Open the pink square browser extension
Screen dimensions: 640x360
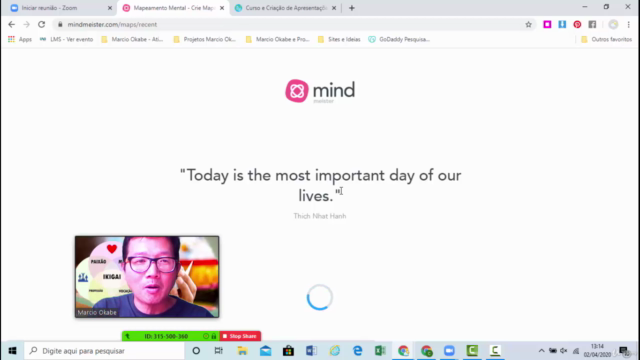[547, 24]
